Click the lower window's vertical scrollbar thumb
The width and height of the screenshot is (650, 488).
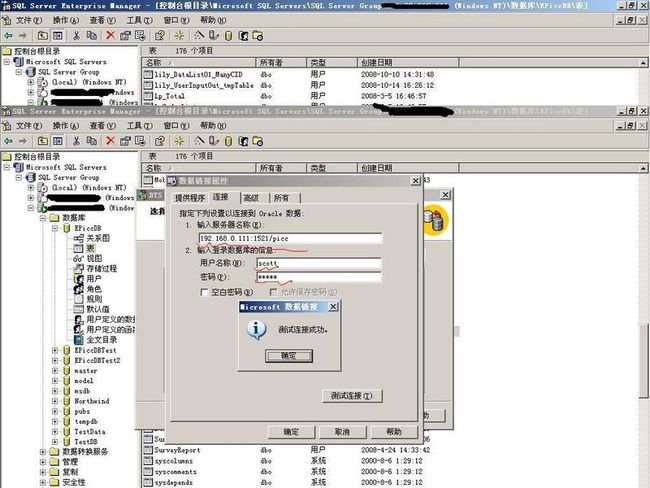[x=644, y=361]
